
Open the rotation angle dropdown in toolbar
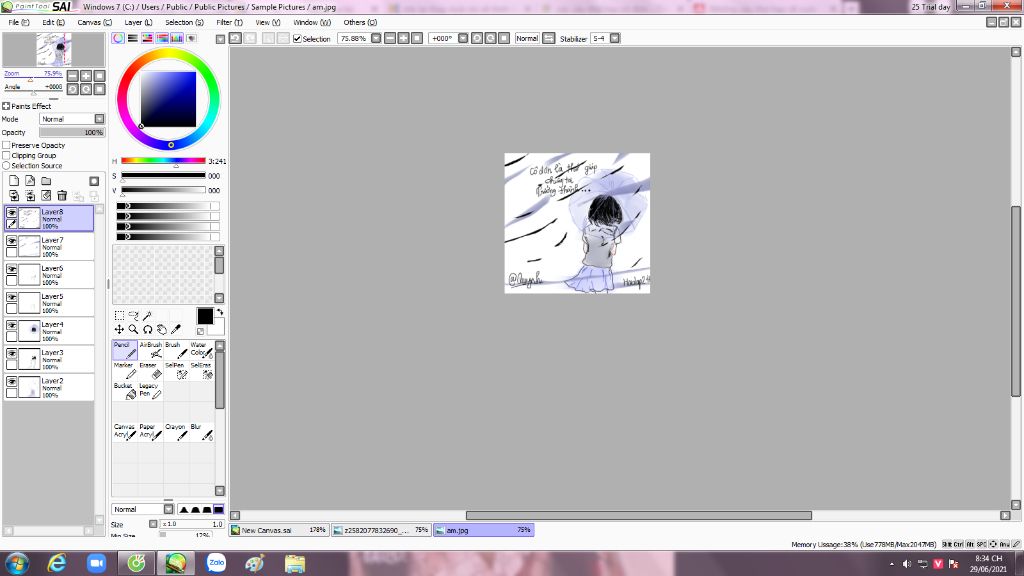click(463, 39)
